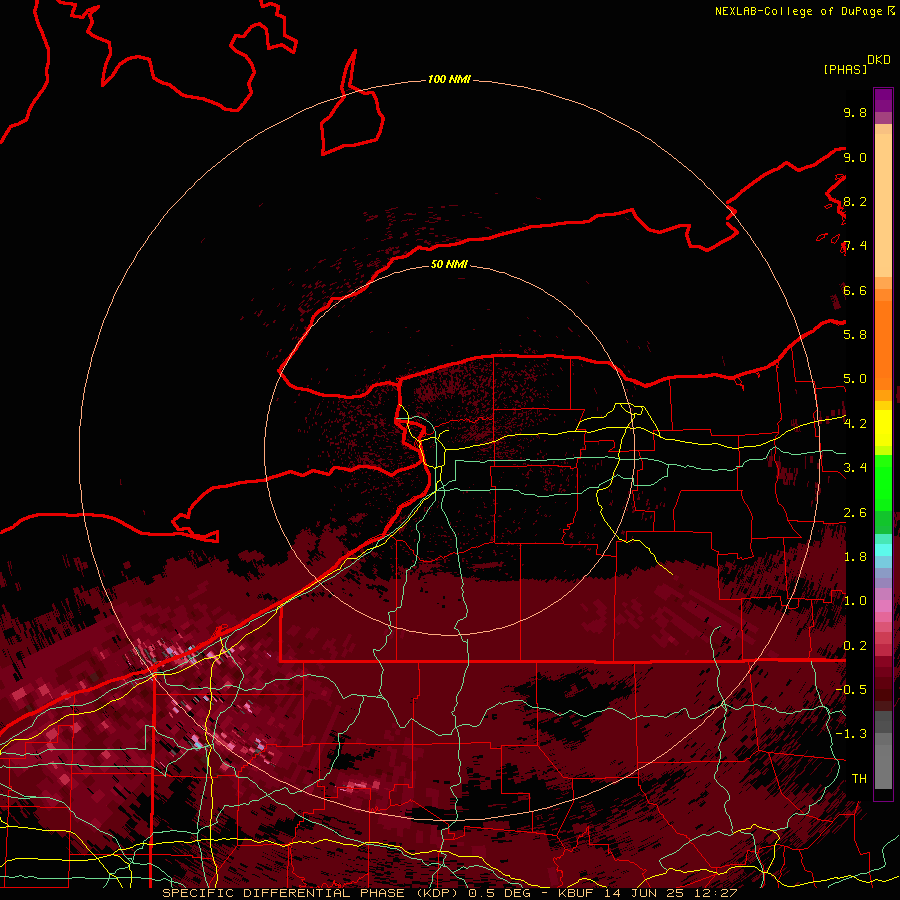Click the 5.8 value on the color scale
This screenshot has width=900, height=900.
point(855,335)
